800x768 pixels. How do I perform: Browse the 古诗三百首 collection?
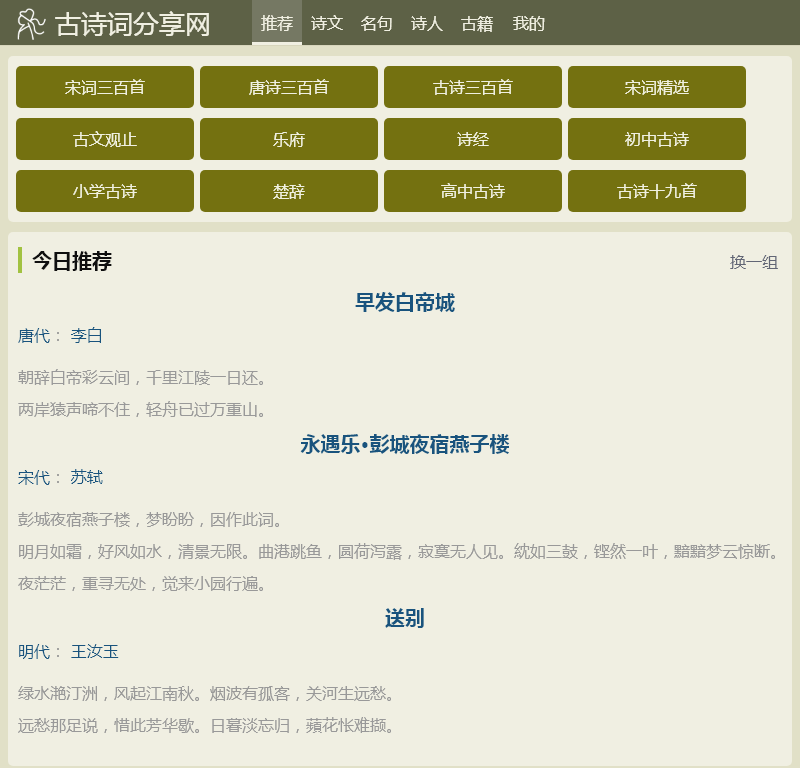(473, 87)
